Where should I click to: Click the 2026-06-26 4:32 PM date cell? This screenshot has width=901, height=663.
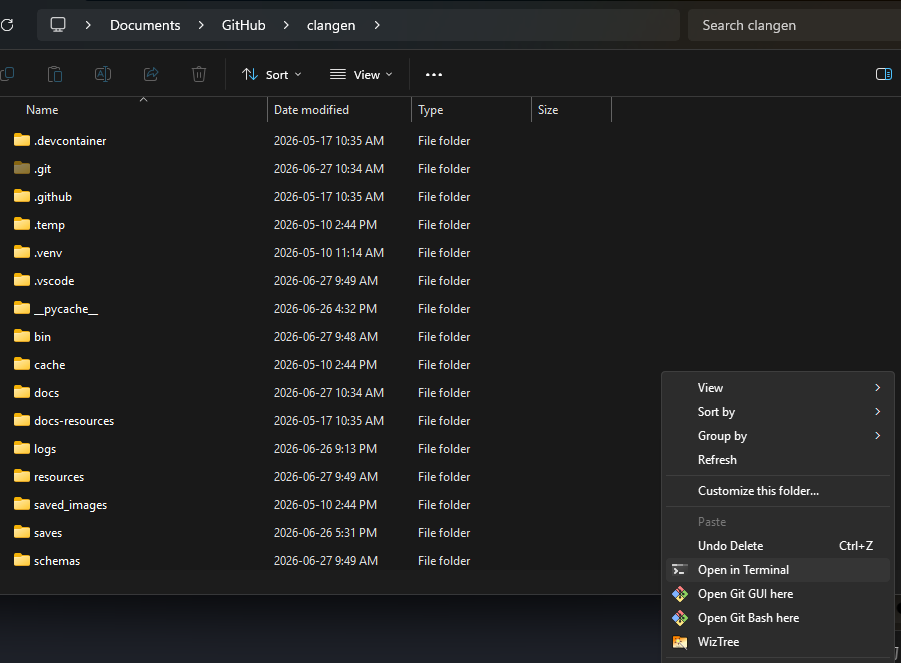(325, 309)
